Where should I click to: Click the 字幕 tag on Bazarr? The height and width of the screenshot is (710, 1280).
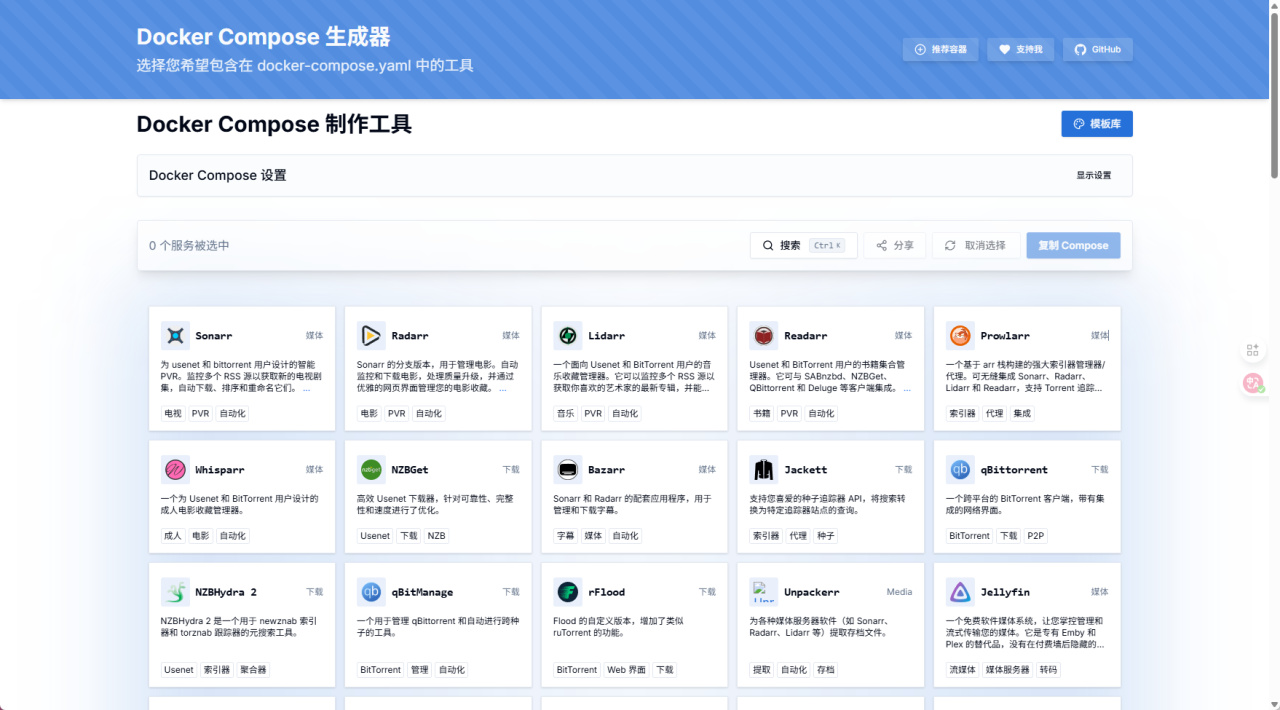click(x=566, y=536)
